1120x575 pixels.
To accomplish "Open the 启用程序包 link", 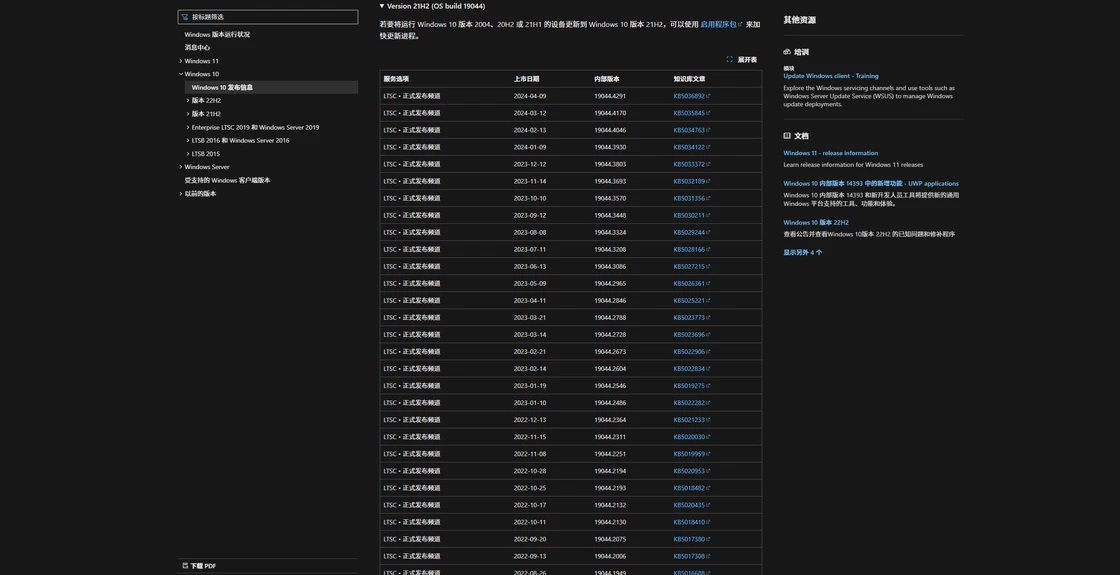I will (721, 24).
